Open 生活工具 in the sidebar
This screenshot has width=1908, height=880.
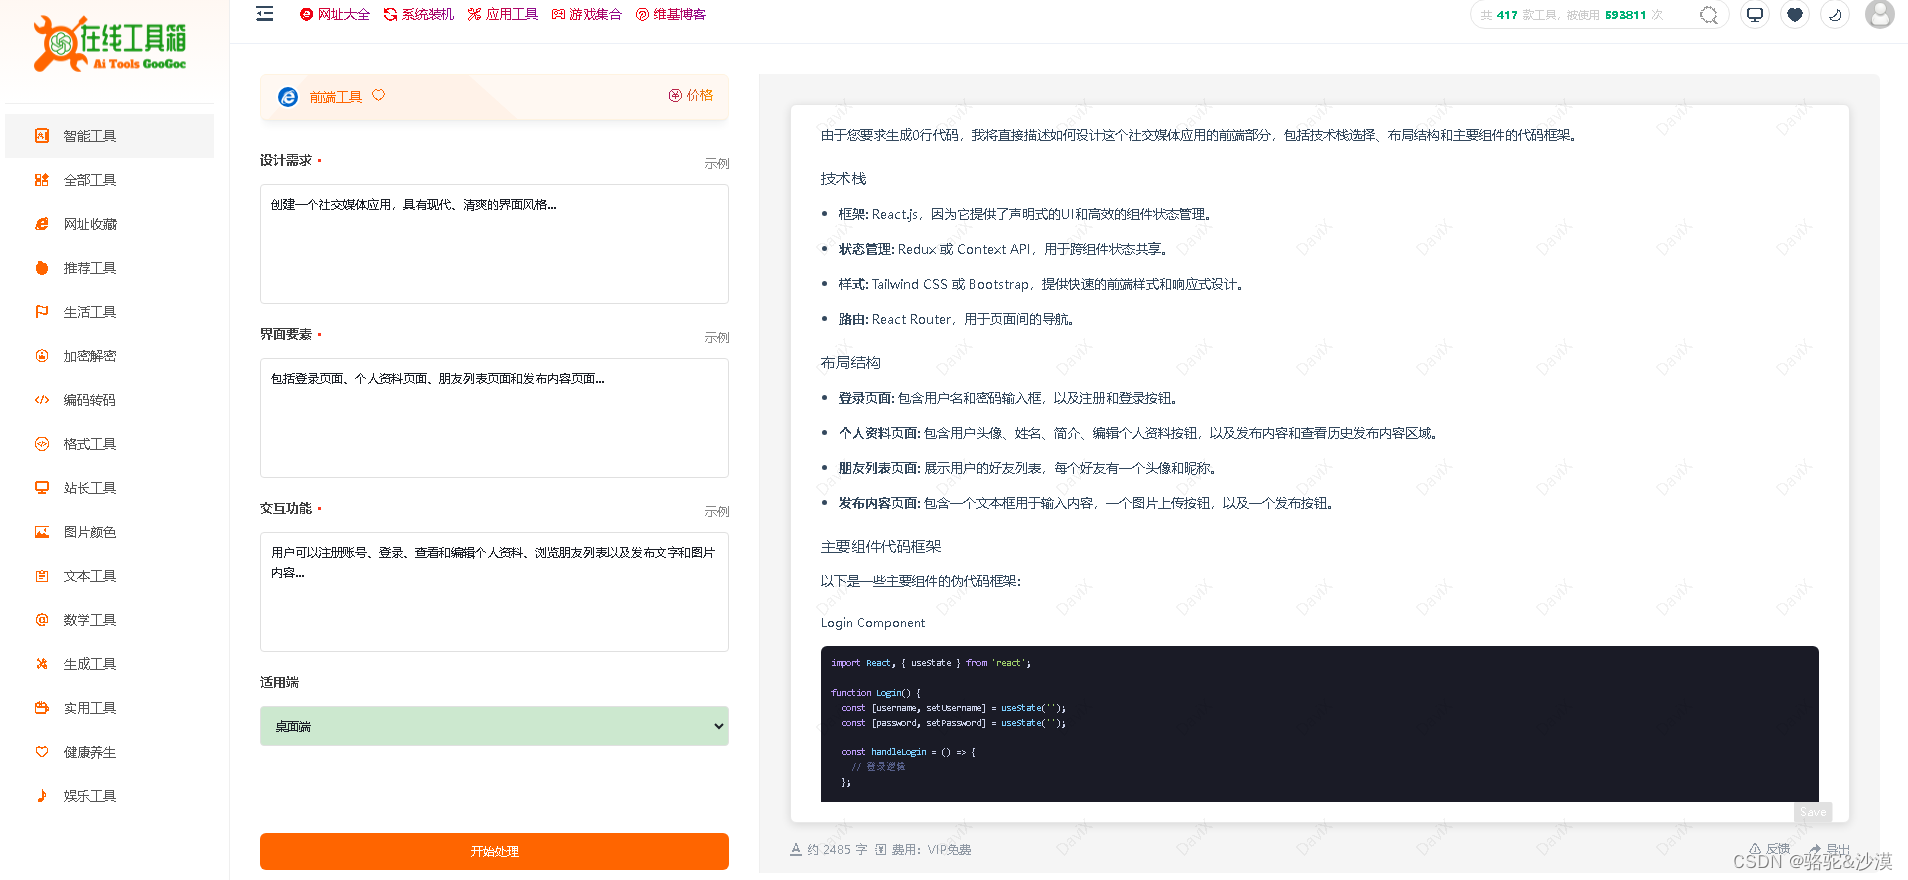pos(109,312)
